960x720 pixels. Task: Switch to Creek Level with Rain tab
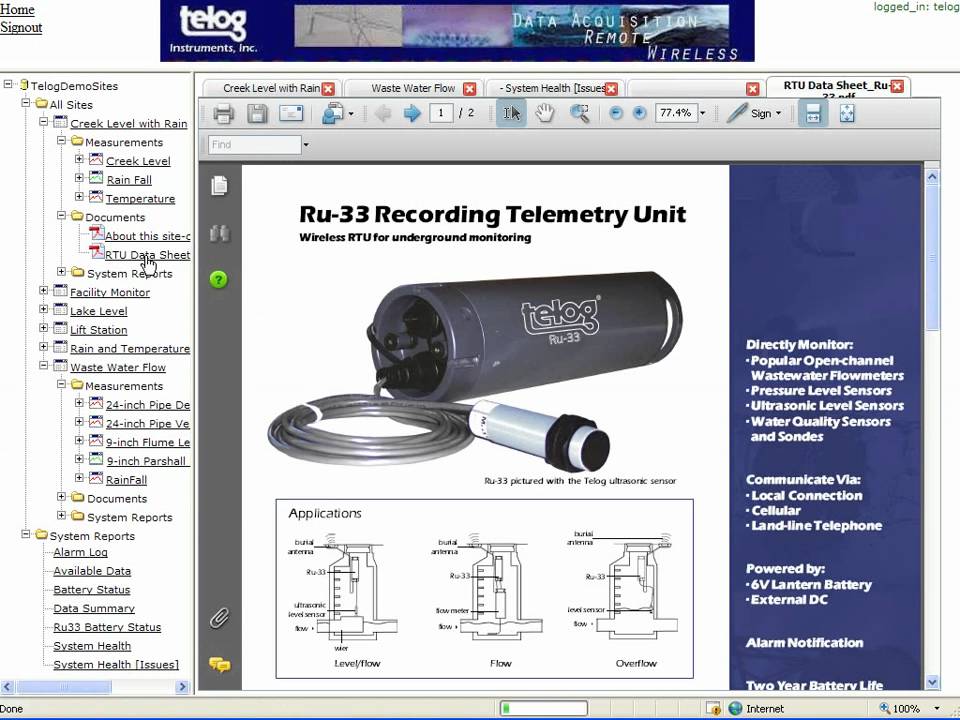(x=271, y=89)
